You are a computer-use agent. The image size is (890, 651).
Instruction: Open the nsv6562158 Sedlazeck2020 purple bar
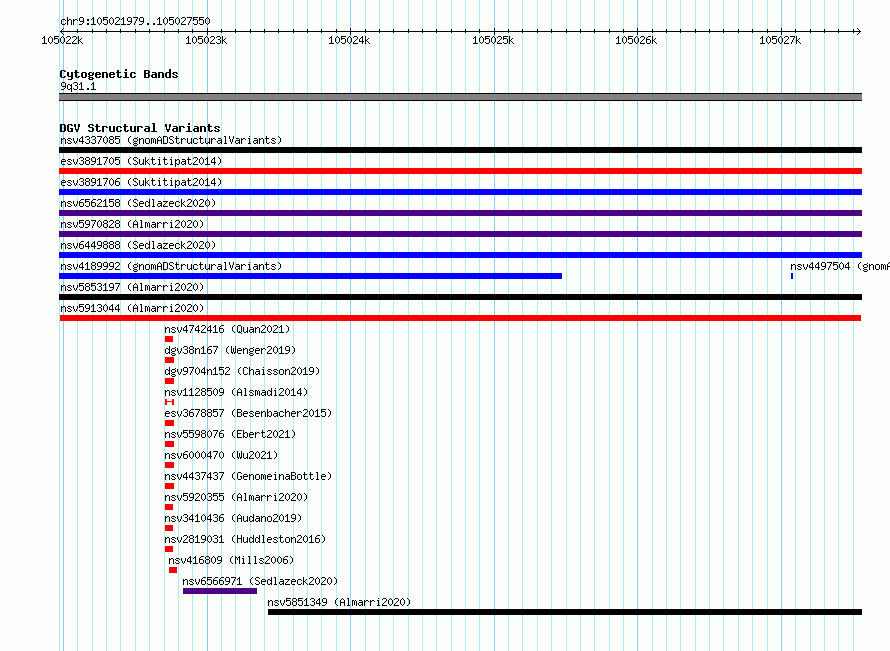460,213
